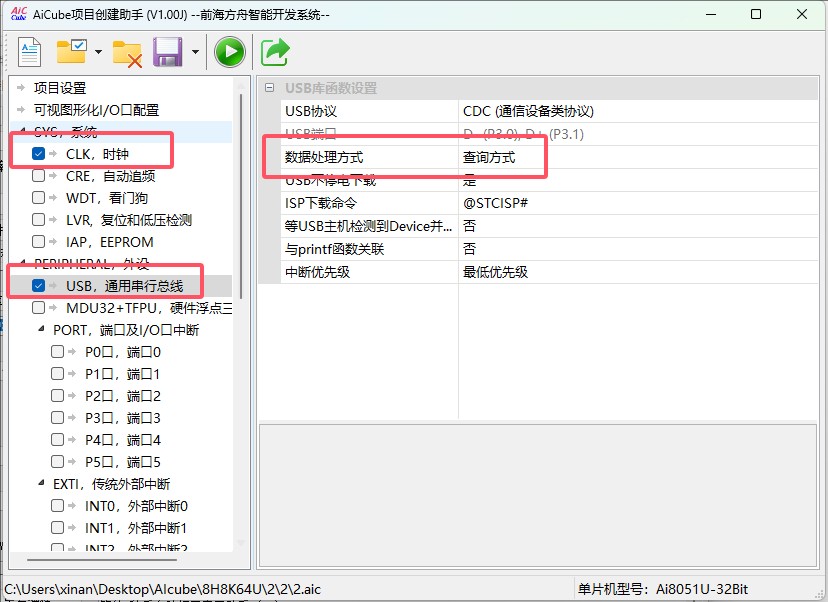
Task: Click the AiCube app logo in title bar
Action: point(18,14)
